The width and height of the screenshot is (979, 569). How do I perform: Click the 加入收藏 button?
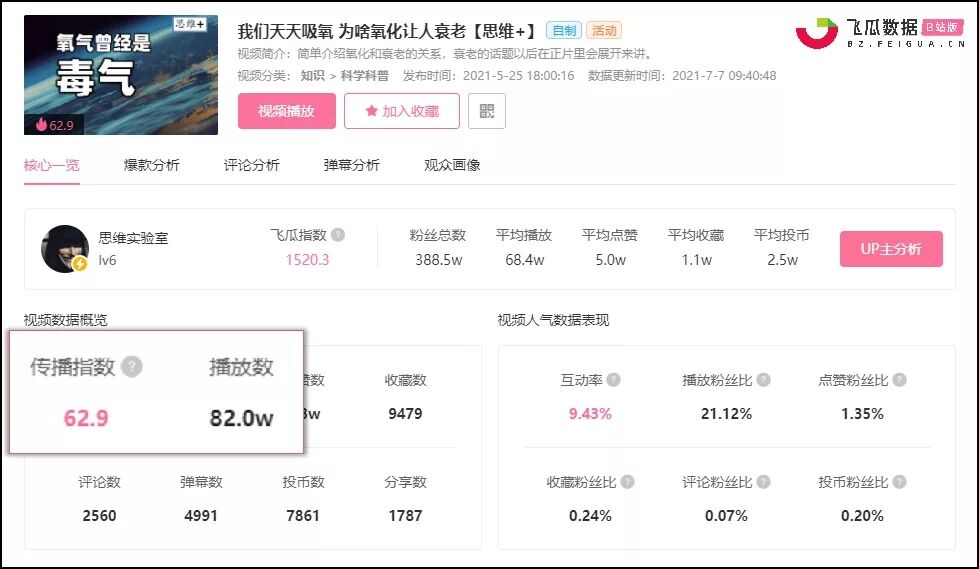(x=402, y=111)
